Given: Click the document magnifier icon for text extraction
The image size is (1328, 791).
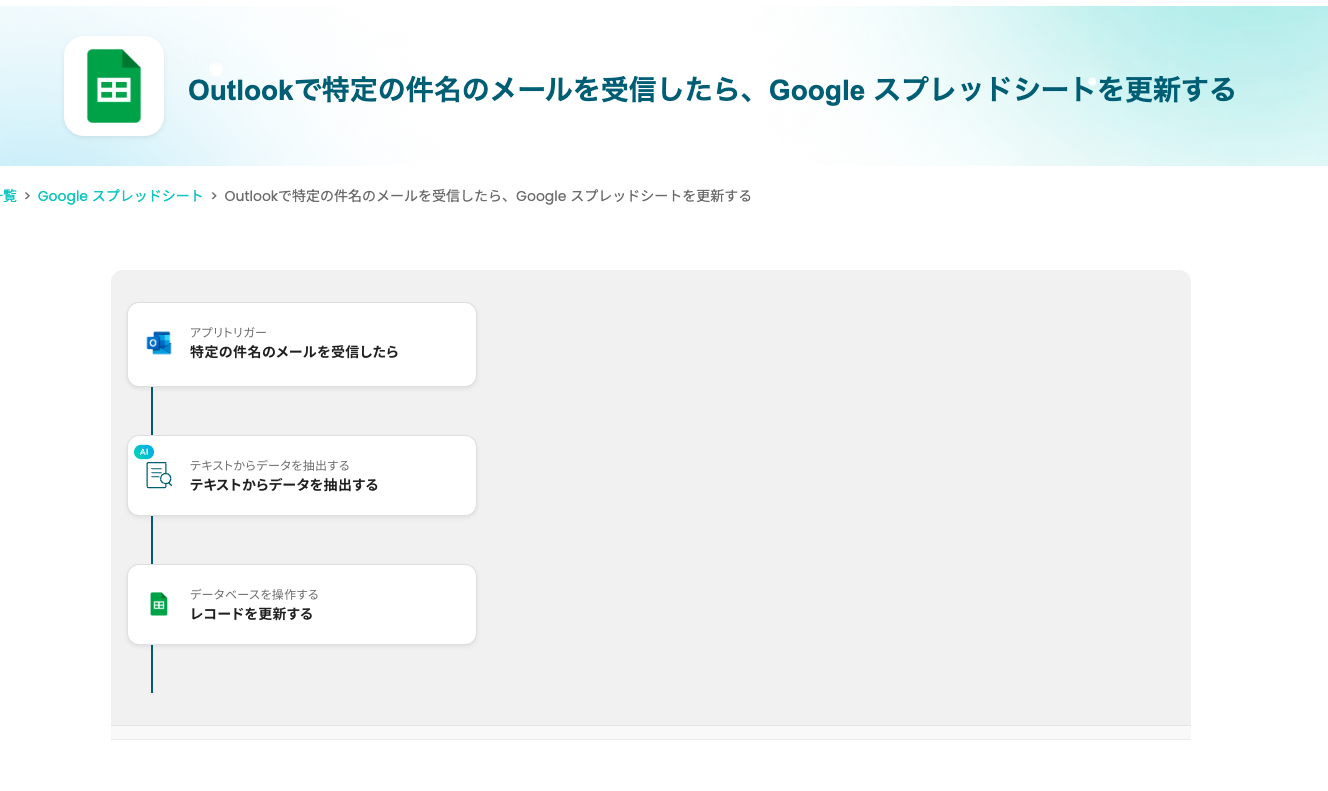Looking at the screenshot, I should tap(159, 475).
